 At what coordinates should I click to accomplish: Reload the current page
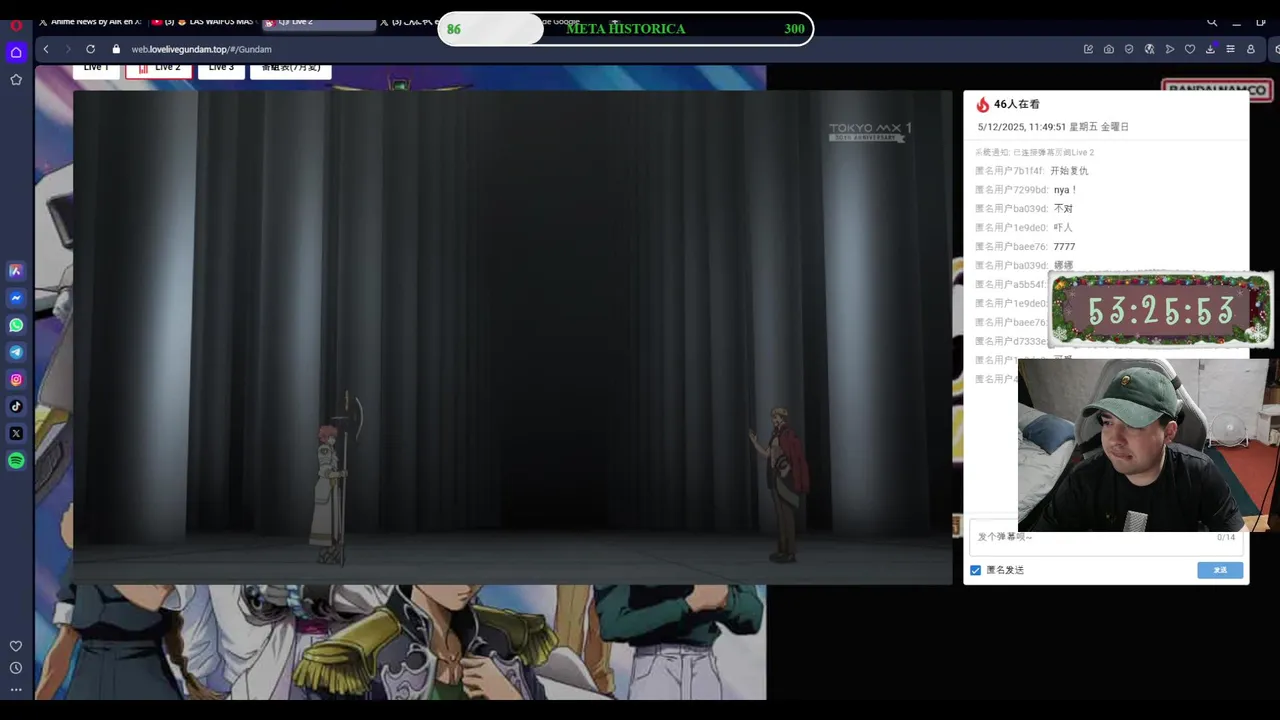click(x=90, y=49)
